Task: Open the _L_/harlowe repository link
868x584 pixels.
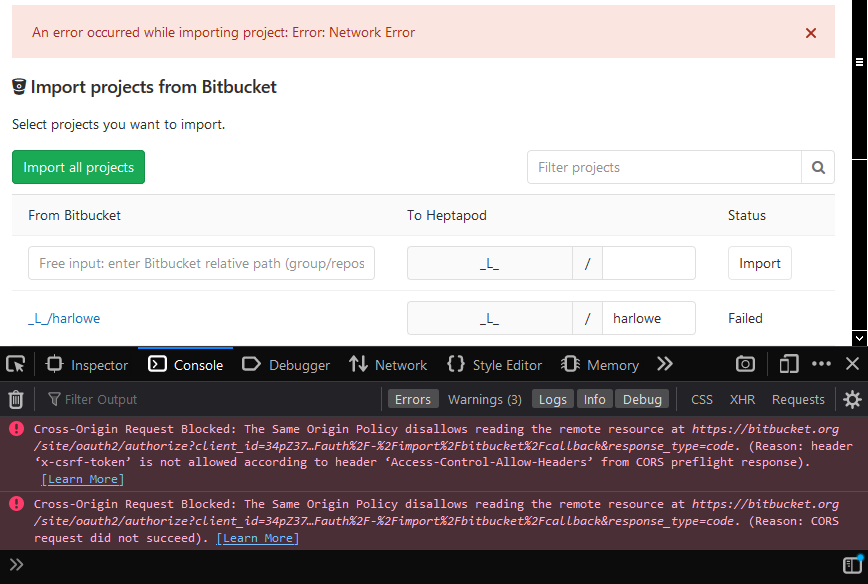Action: [x=64, y=318]
